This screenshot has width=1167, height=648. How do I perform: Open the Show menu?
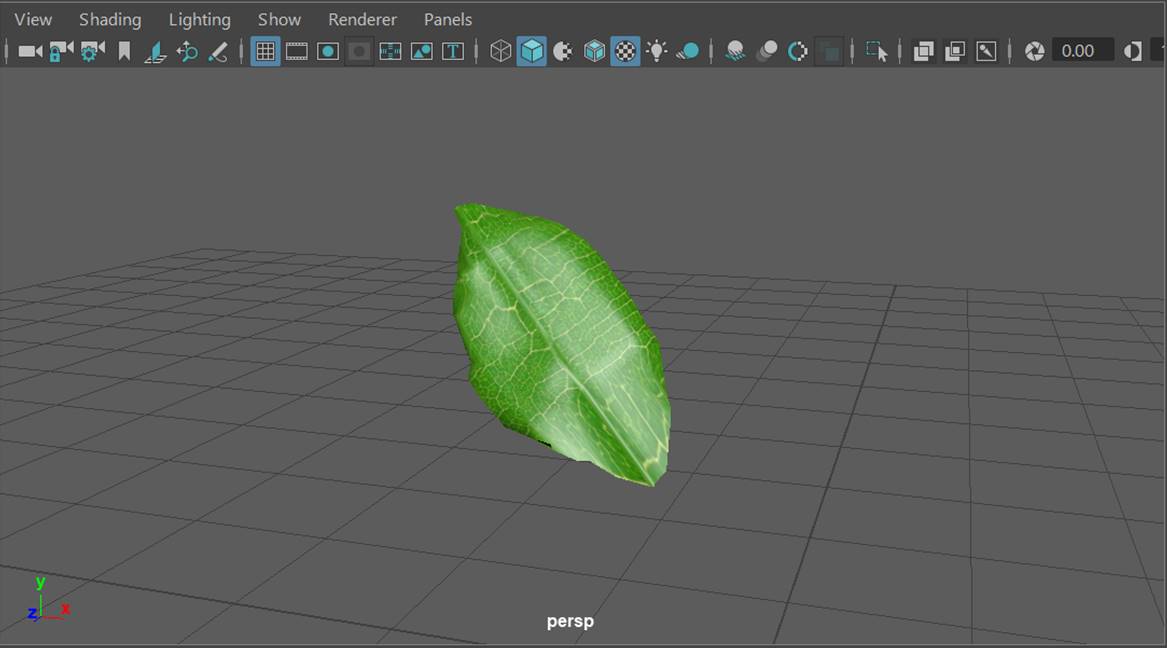click(279, 19)
